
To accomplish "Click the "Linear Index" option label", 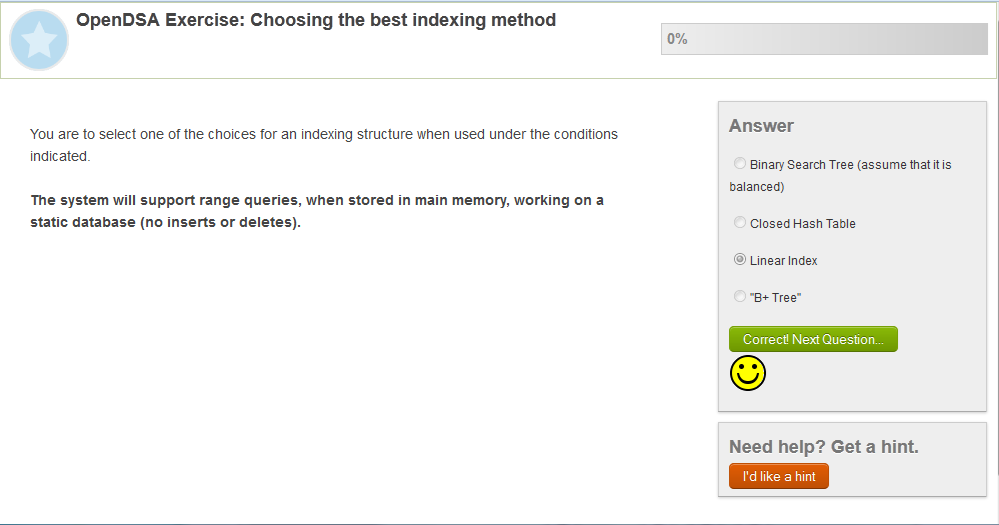I will [x=784, y=261].
